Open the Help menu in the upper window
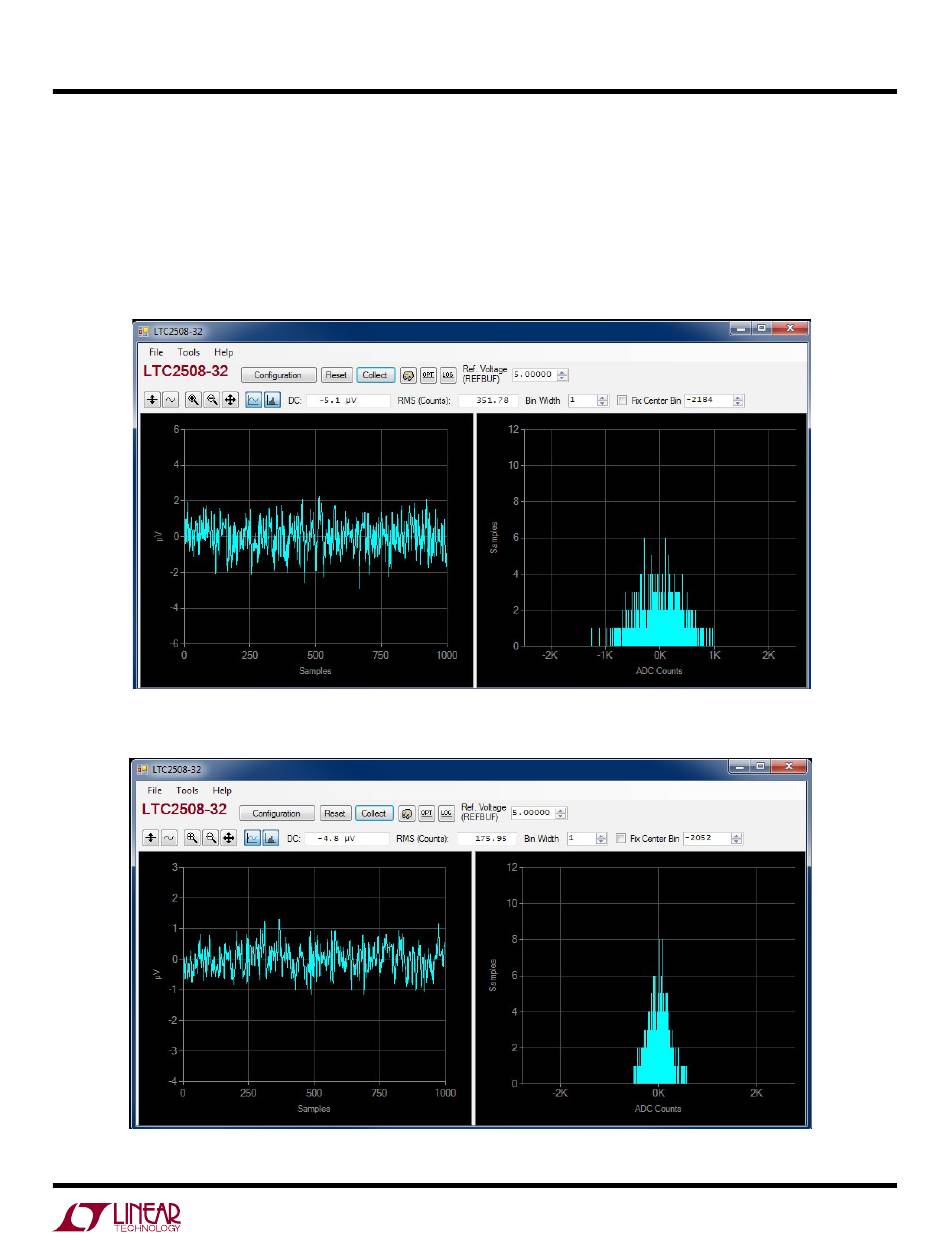Screen dimensions: 950x1241 click(224, 352)
